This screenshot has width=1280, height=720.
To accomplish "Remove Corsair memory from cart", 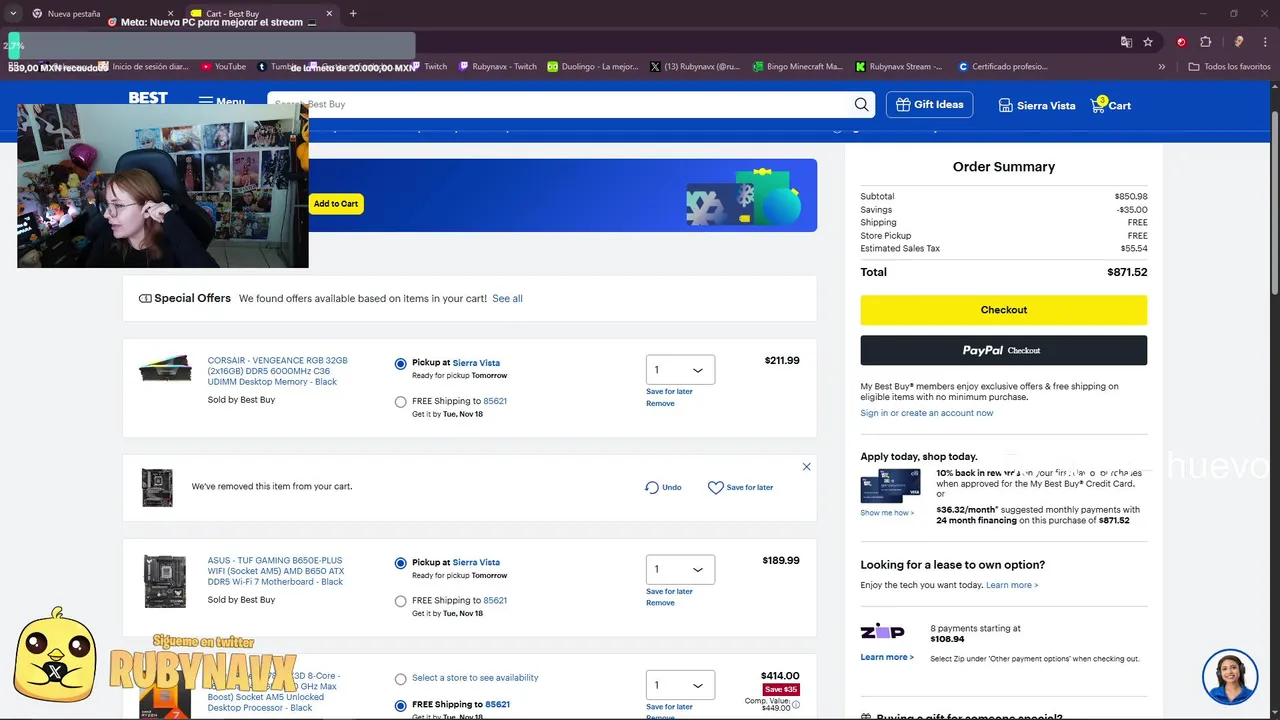I will click(x=660, y=403).
